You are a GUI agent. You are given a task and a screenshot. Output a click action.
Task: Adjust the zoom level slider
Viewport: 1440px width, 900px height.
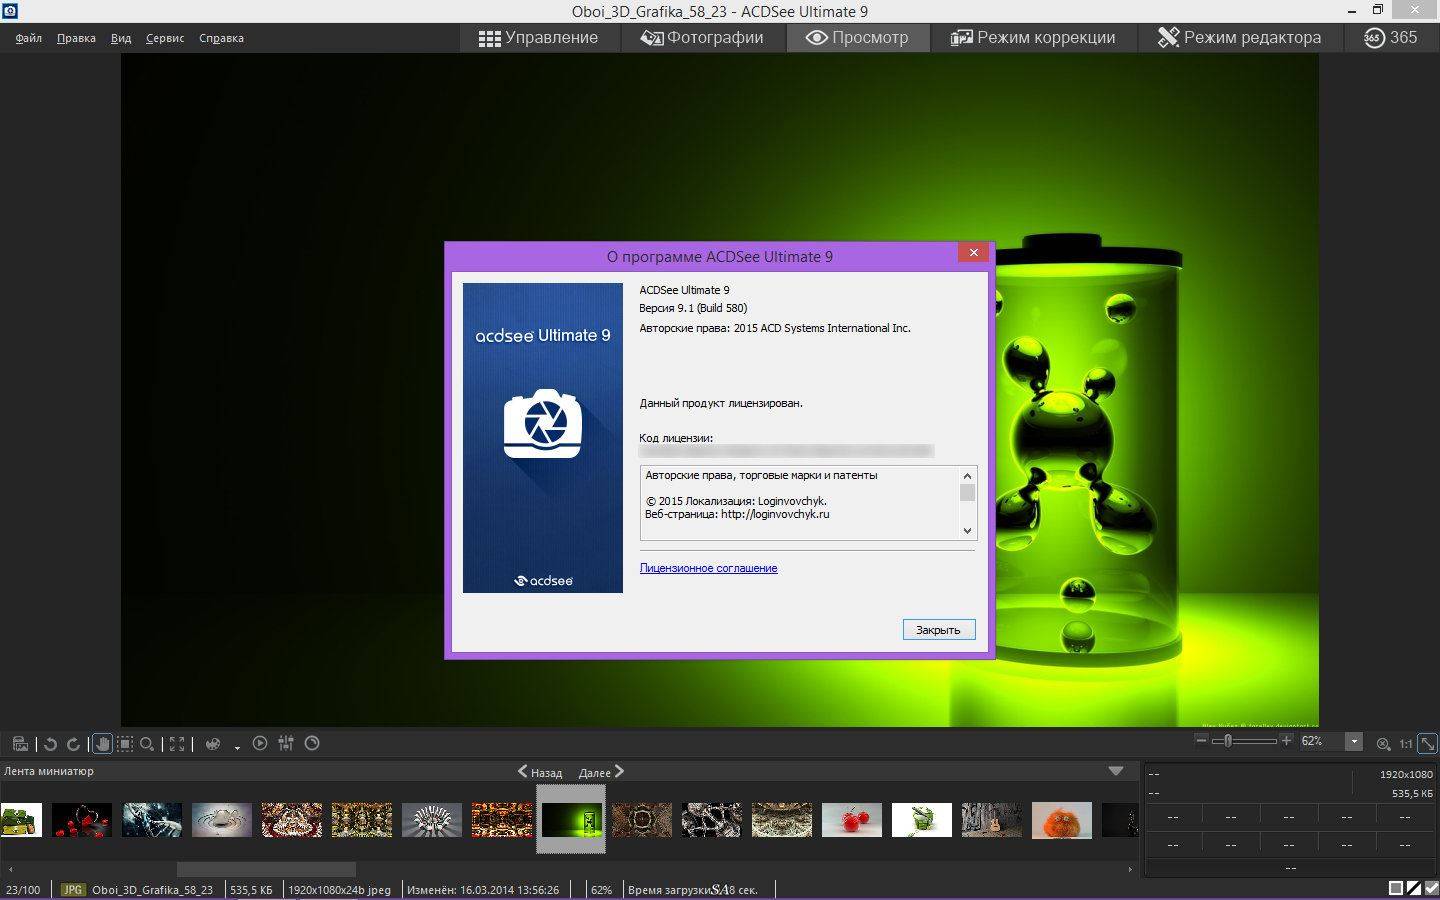click(1244, 741)
